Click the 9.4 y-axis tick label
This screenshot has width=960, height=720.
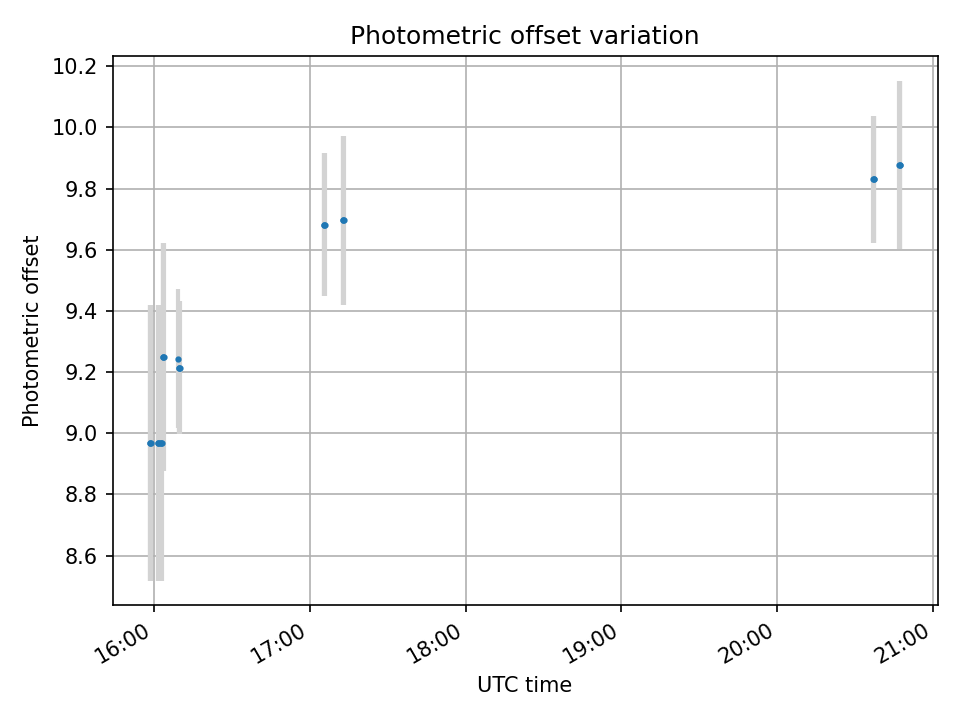click(x=81, y=312)
